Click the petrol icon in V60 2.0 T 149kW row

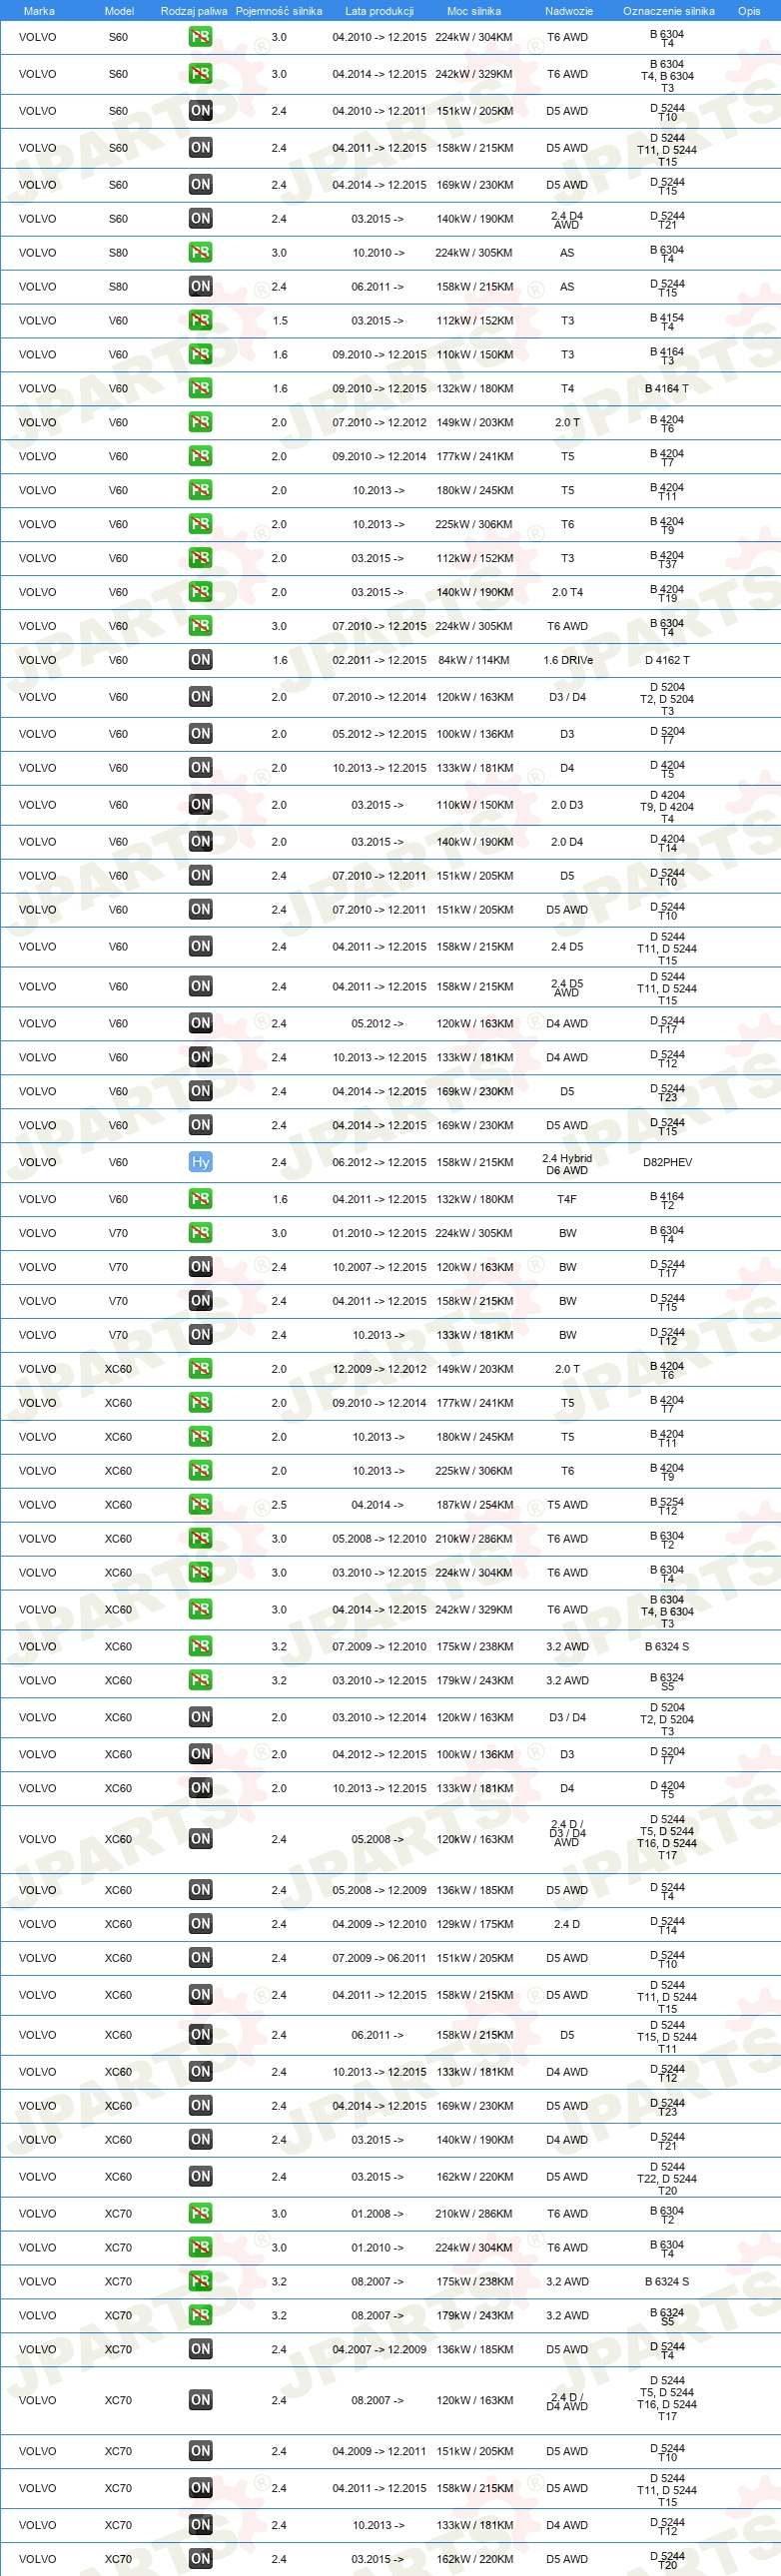point(200,423)
